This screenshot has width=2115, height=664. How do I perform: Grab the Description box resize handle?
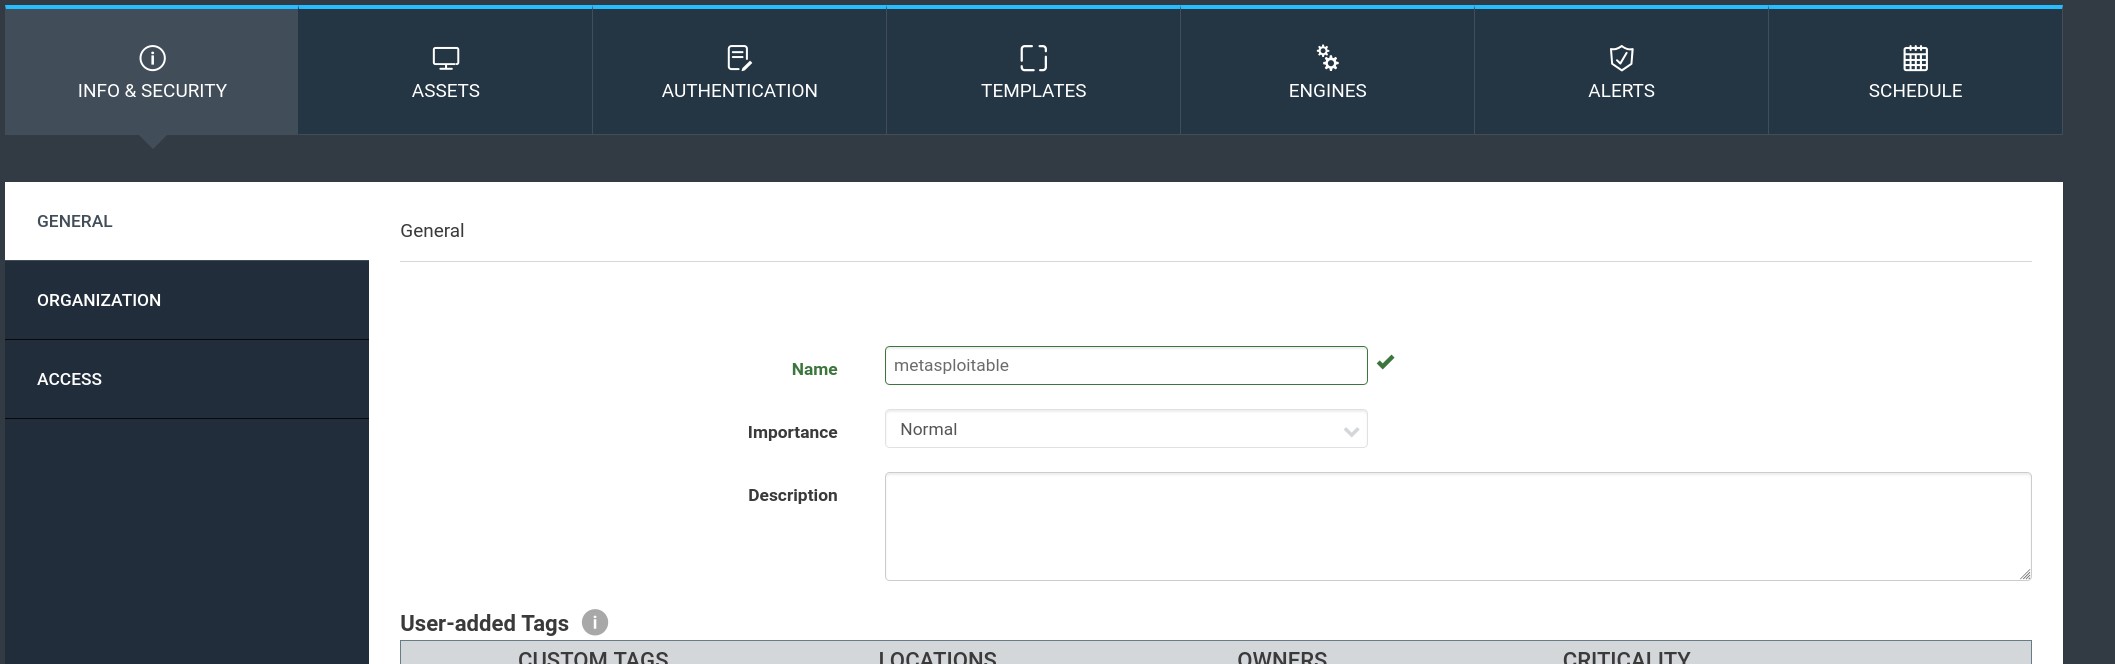tap(2024, 574)
